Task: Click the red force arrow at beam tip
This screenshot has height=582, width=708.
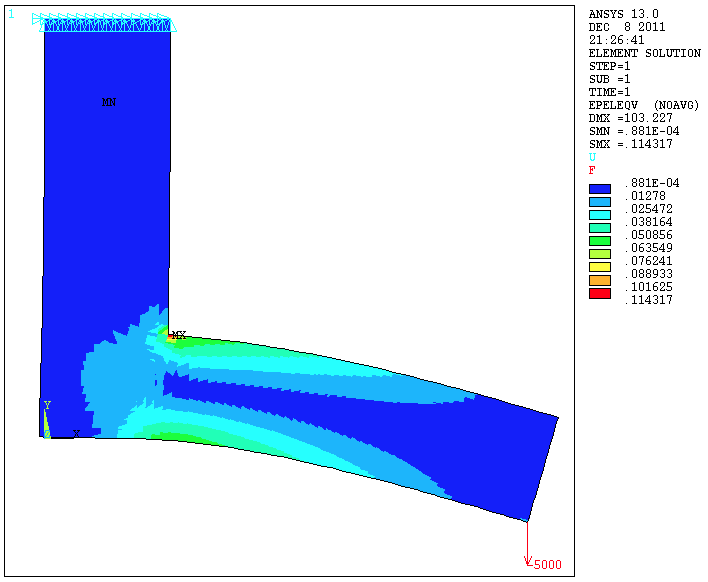Action: (x=527, y=543)
